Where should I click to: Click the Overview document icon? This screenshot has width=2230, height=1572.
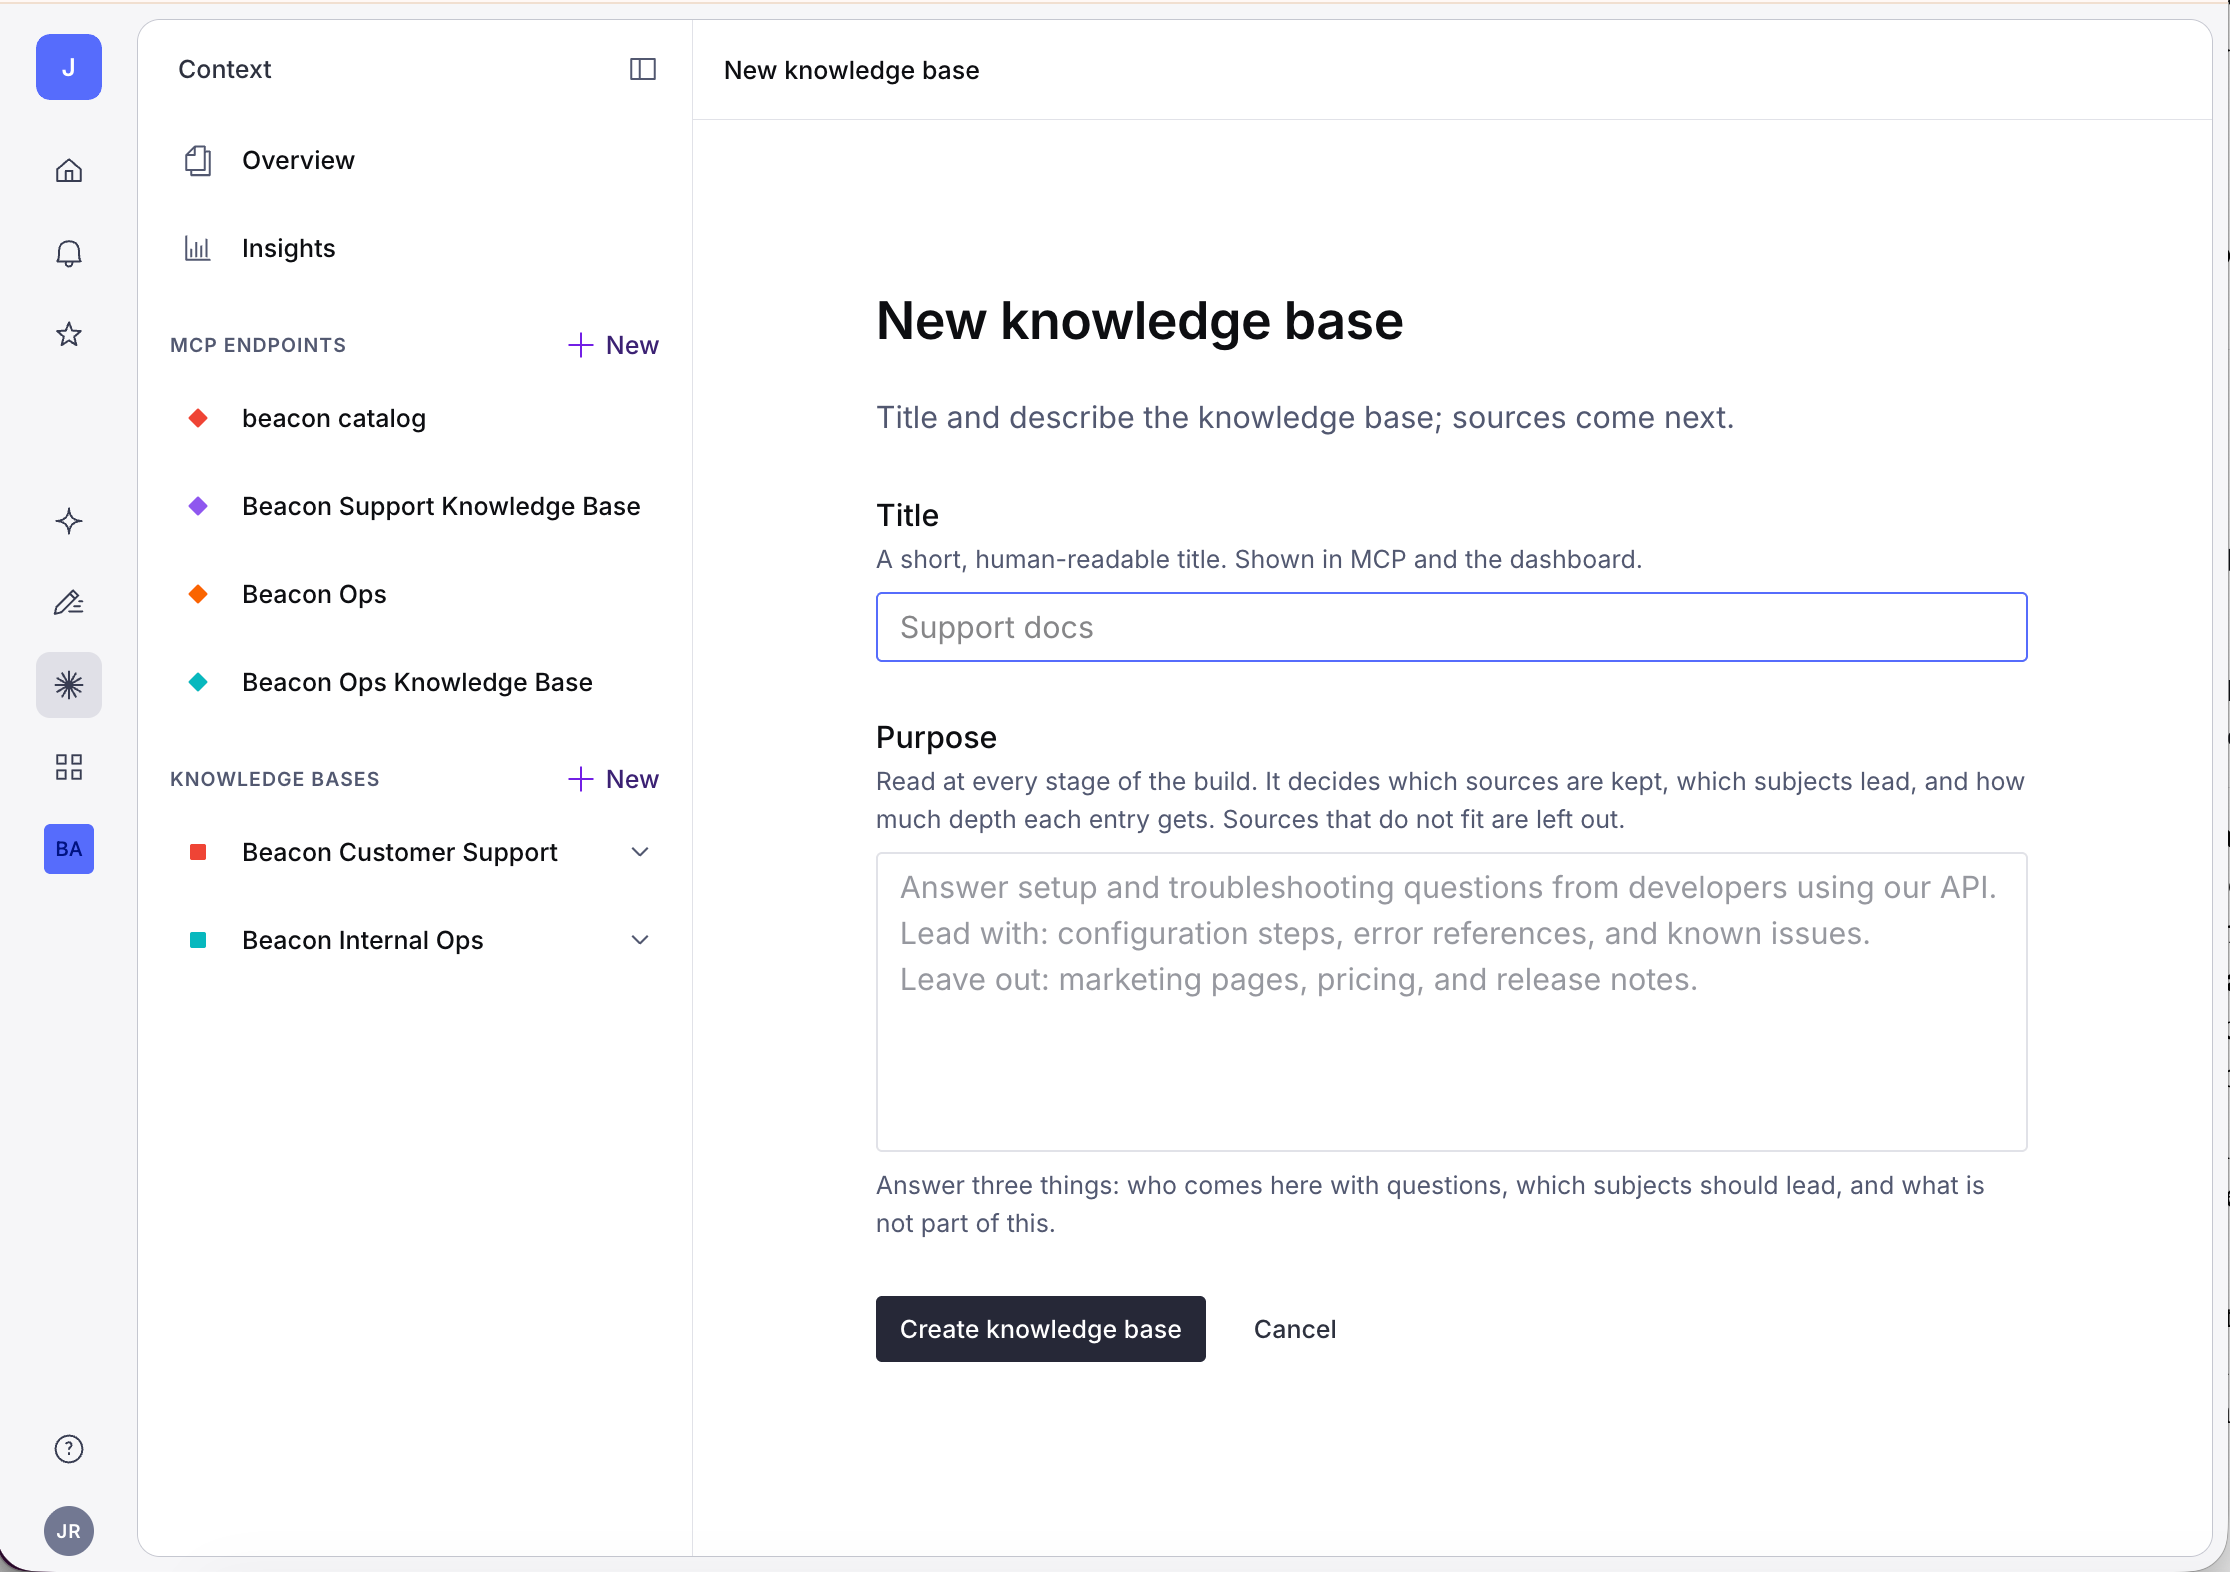[x=198, y=160]
